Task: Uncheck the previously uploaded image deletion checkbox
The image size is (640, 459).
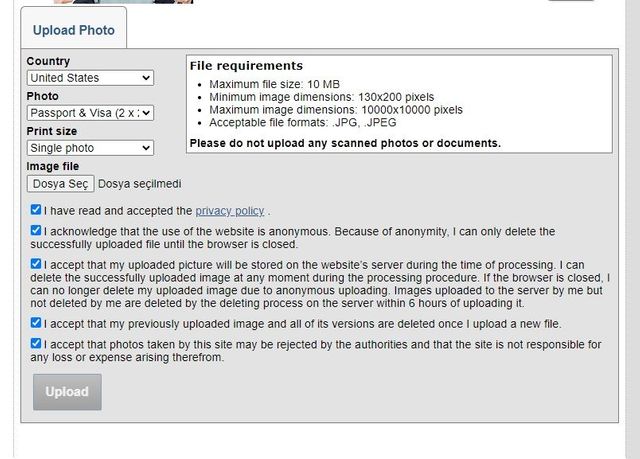Action: click(36, 323)
